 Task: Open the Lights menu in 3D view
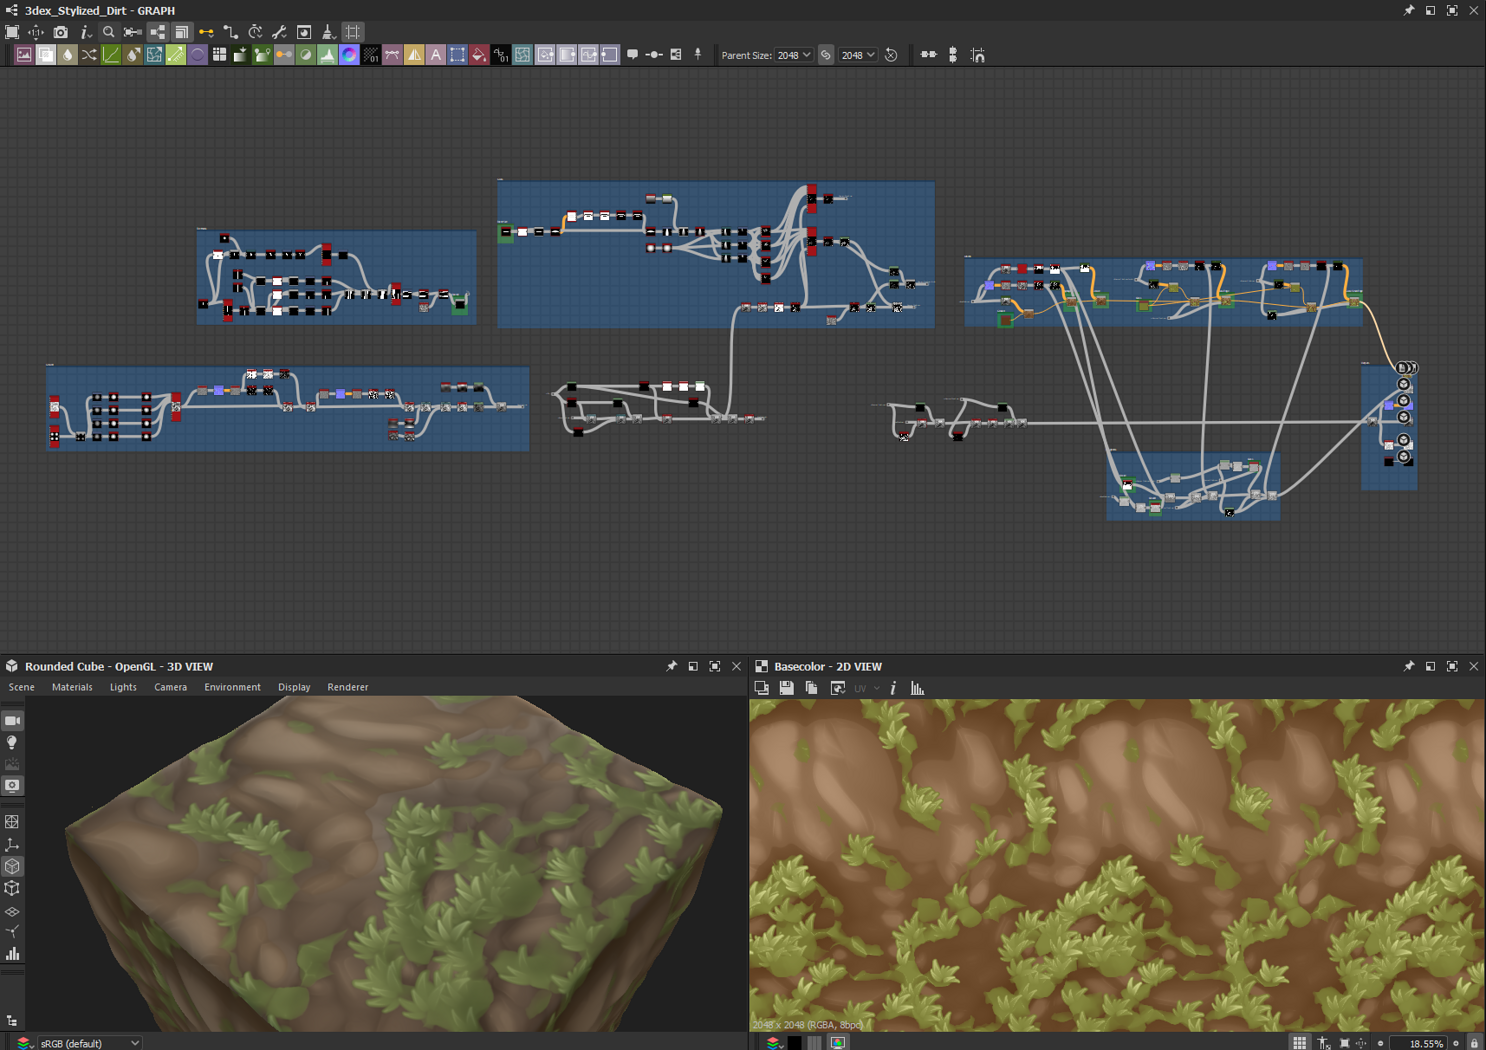123,687
